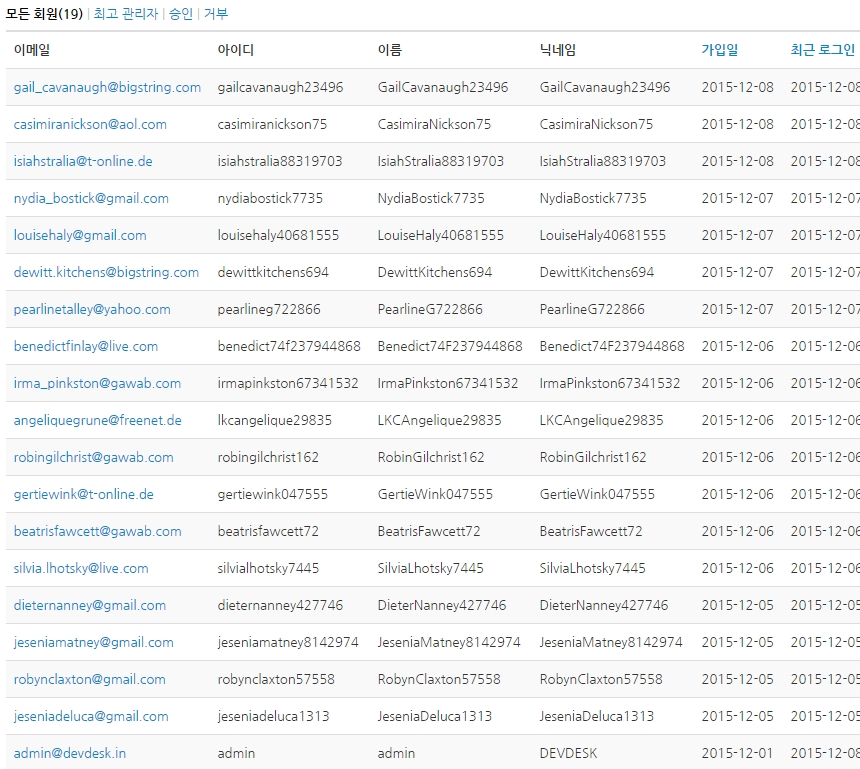Open email gertiewink@t-online.de
The width and height of the screenshot is (860, 769).
[83, 495]
